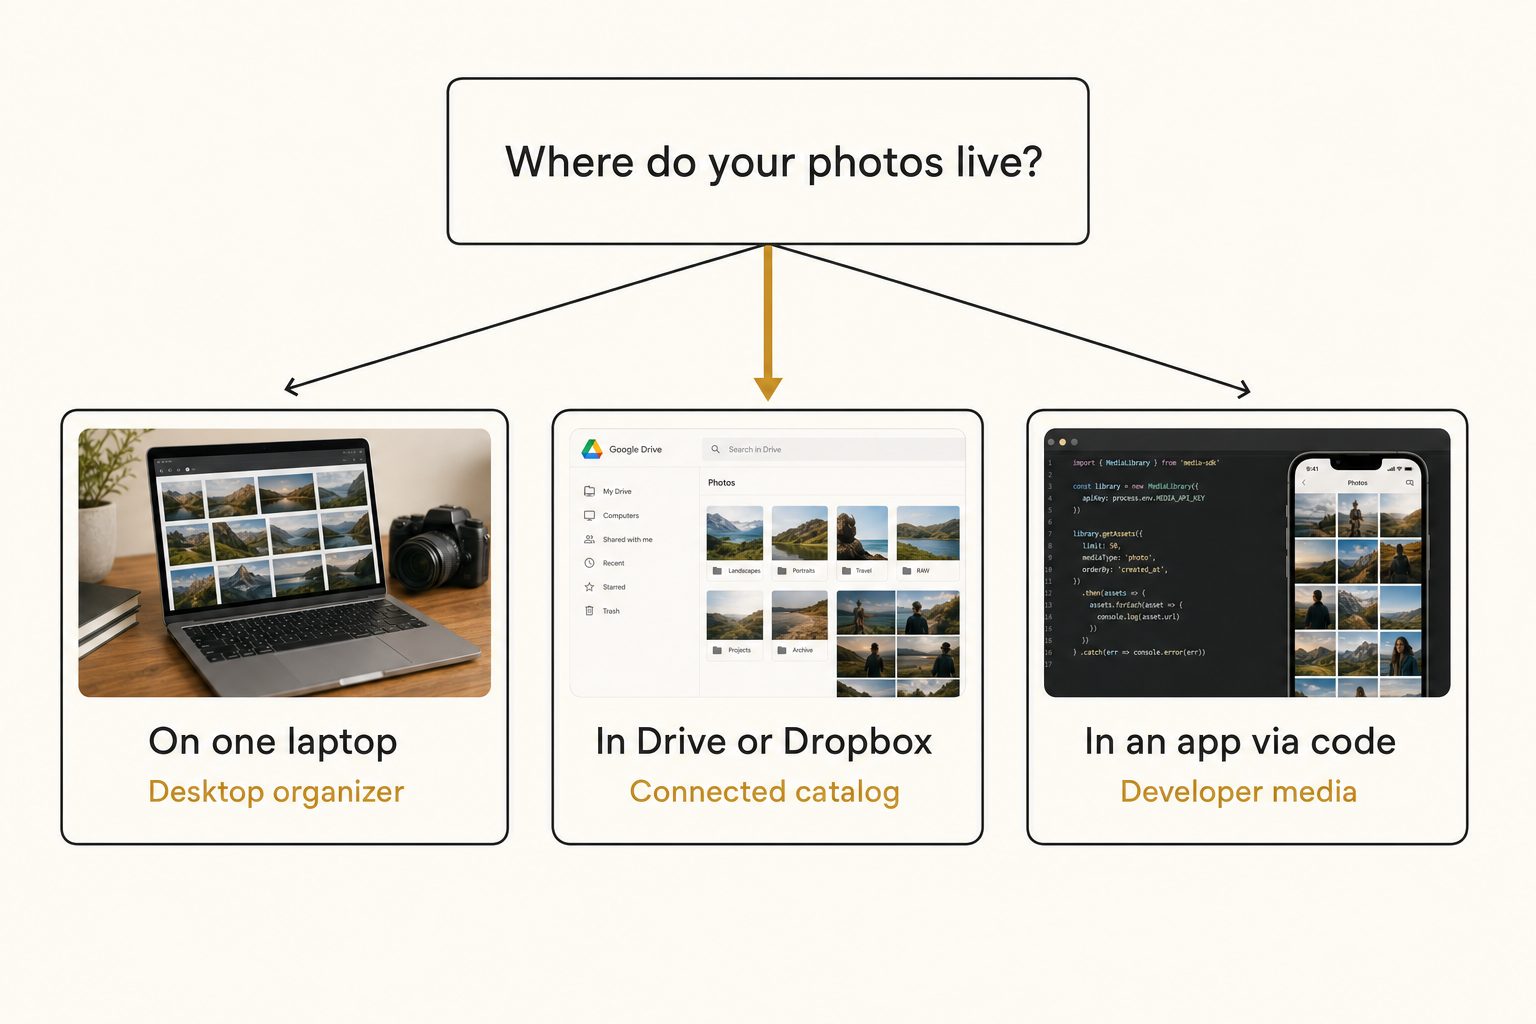
Task: Select the Starred star icon
Action: 589,587
